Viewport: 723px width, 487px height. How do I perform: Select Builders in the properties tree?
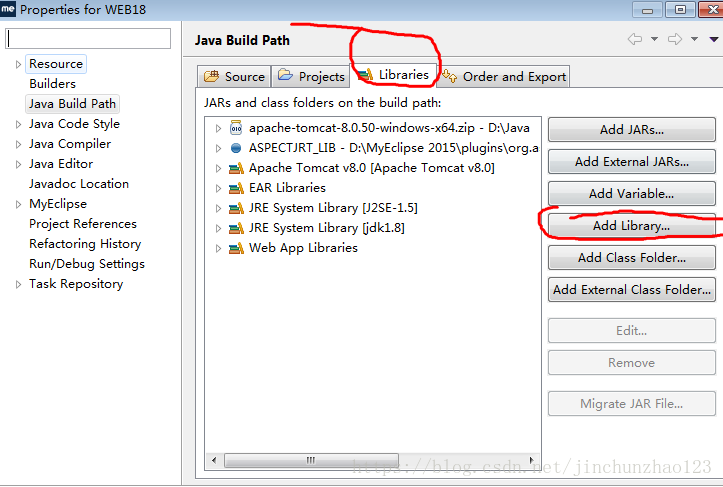pos(53,83)
